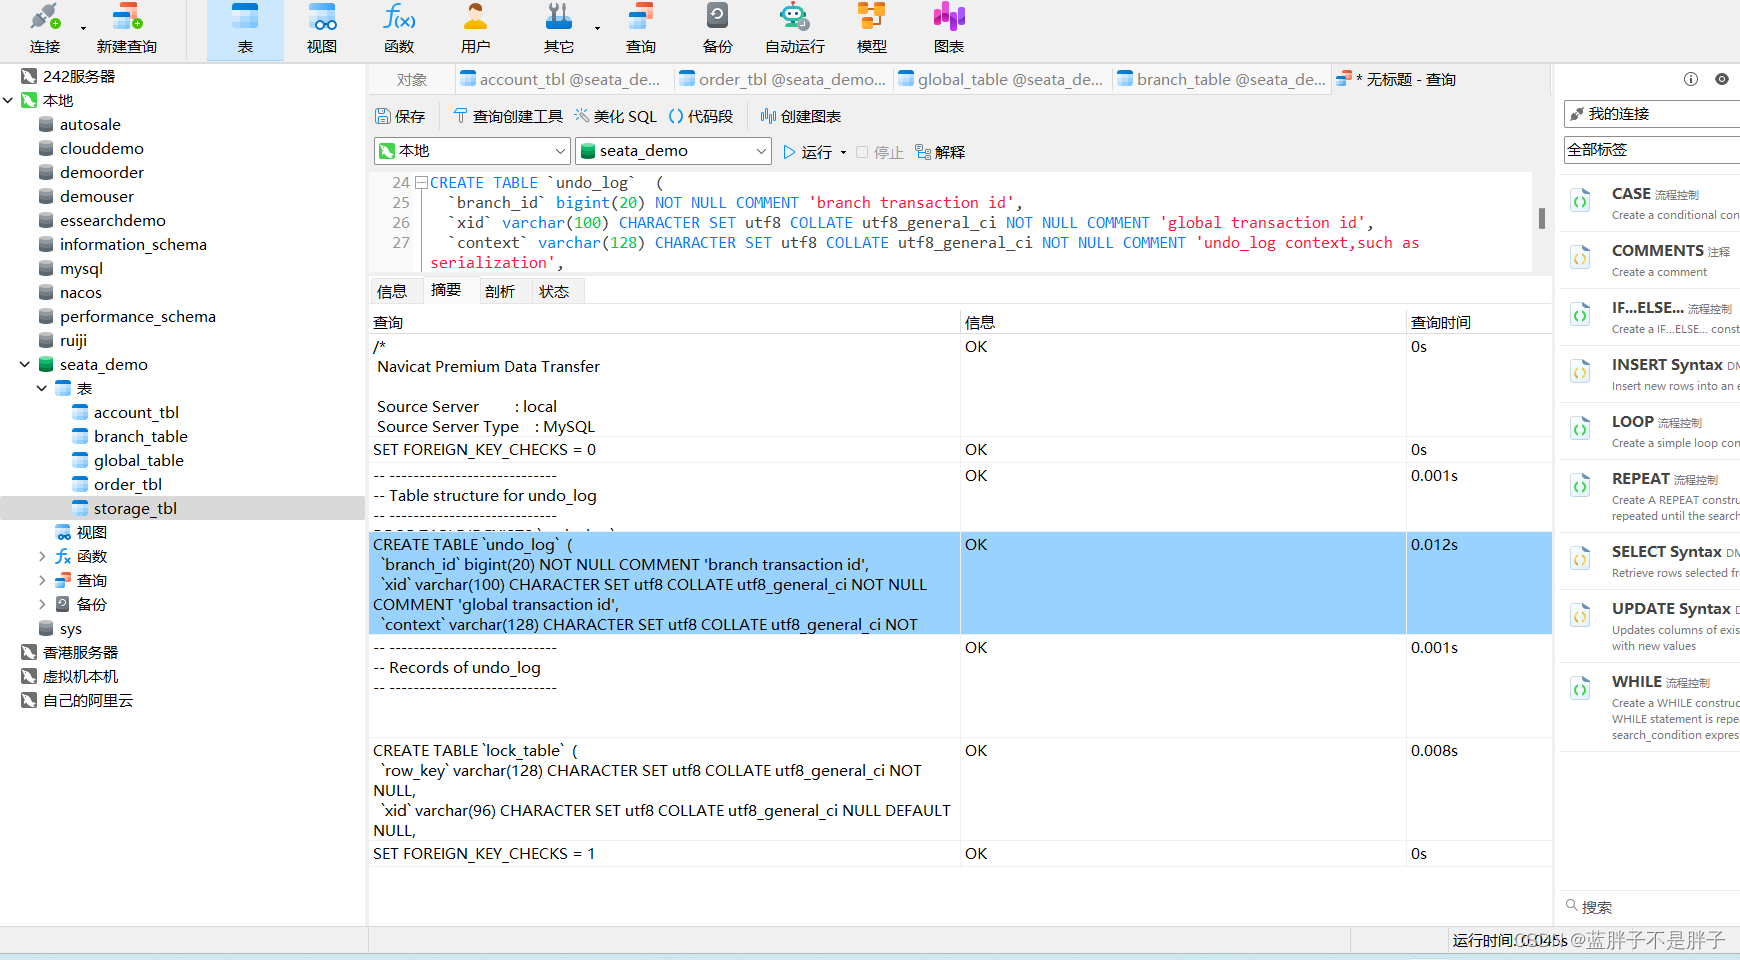
Task: Open the 备份 backup toolbar icon
Action: click(718, 28)
